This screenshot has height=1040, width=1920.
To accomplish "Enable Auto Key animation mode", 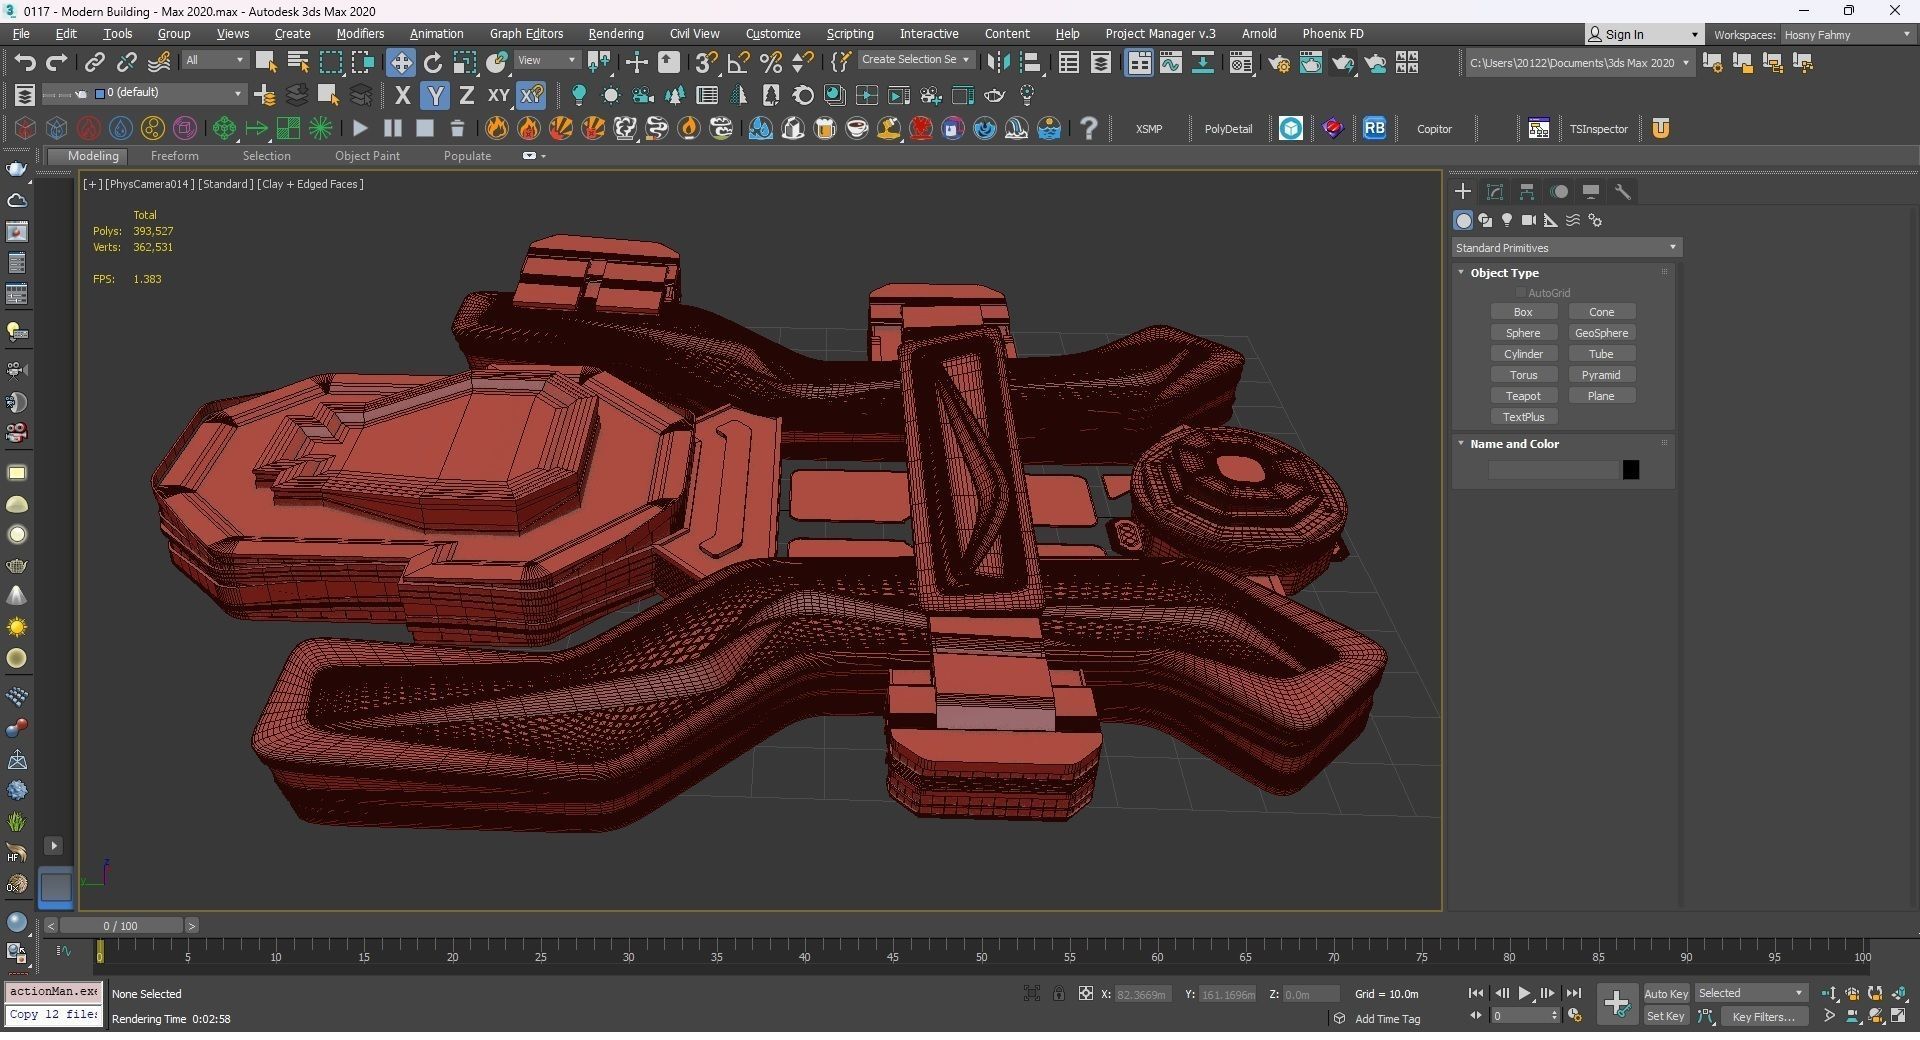I will click(x=1665, y=993).
